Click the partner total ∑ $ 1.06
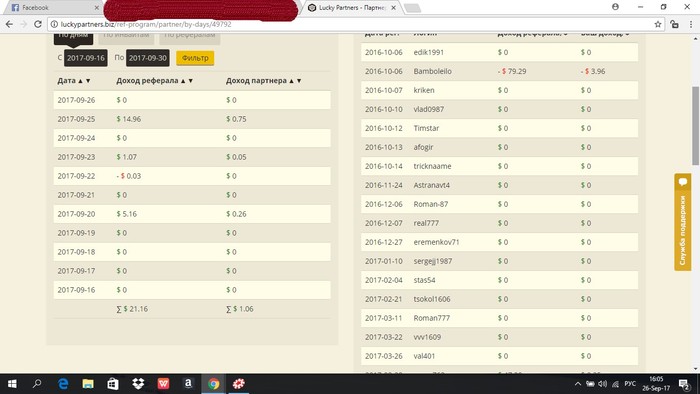The height and width of the screenshot is (394, 700). [240, 309]
